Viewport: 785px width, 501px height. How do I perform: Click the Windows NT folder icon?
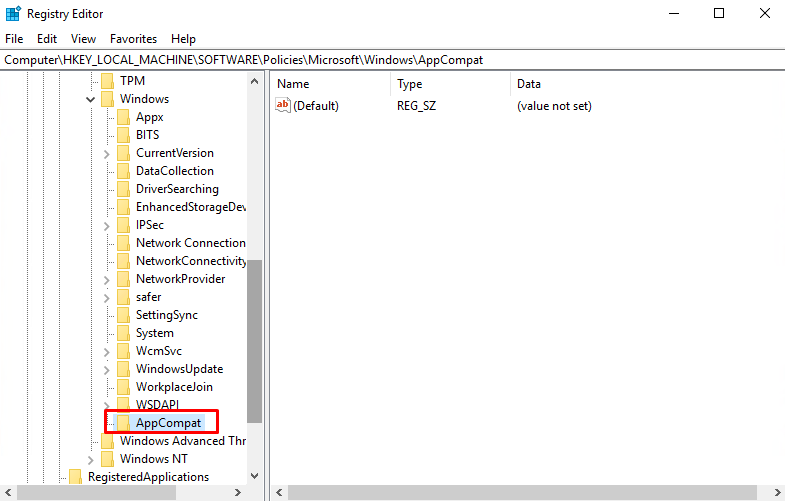[107, 459]
